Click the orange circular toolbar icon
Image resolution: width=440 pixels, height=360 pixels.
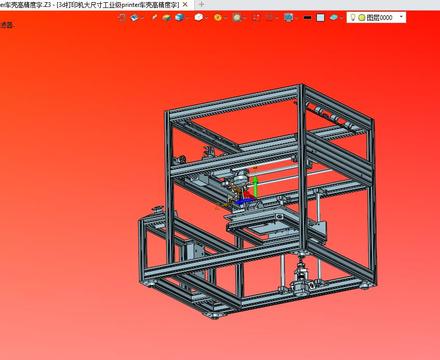pos(218,17)
